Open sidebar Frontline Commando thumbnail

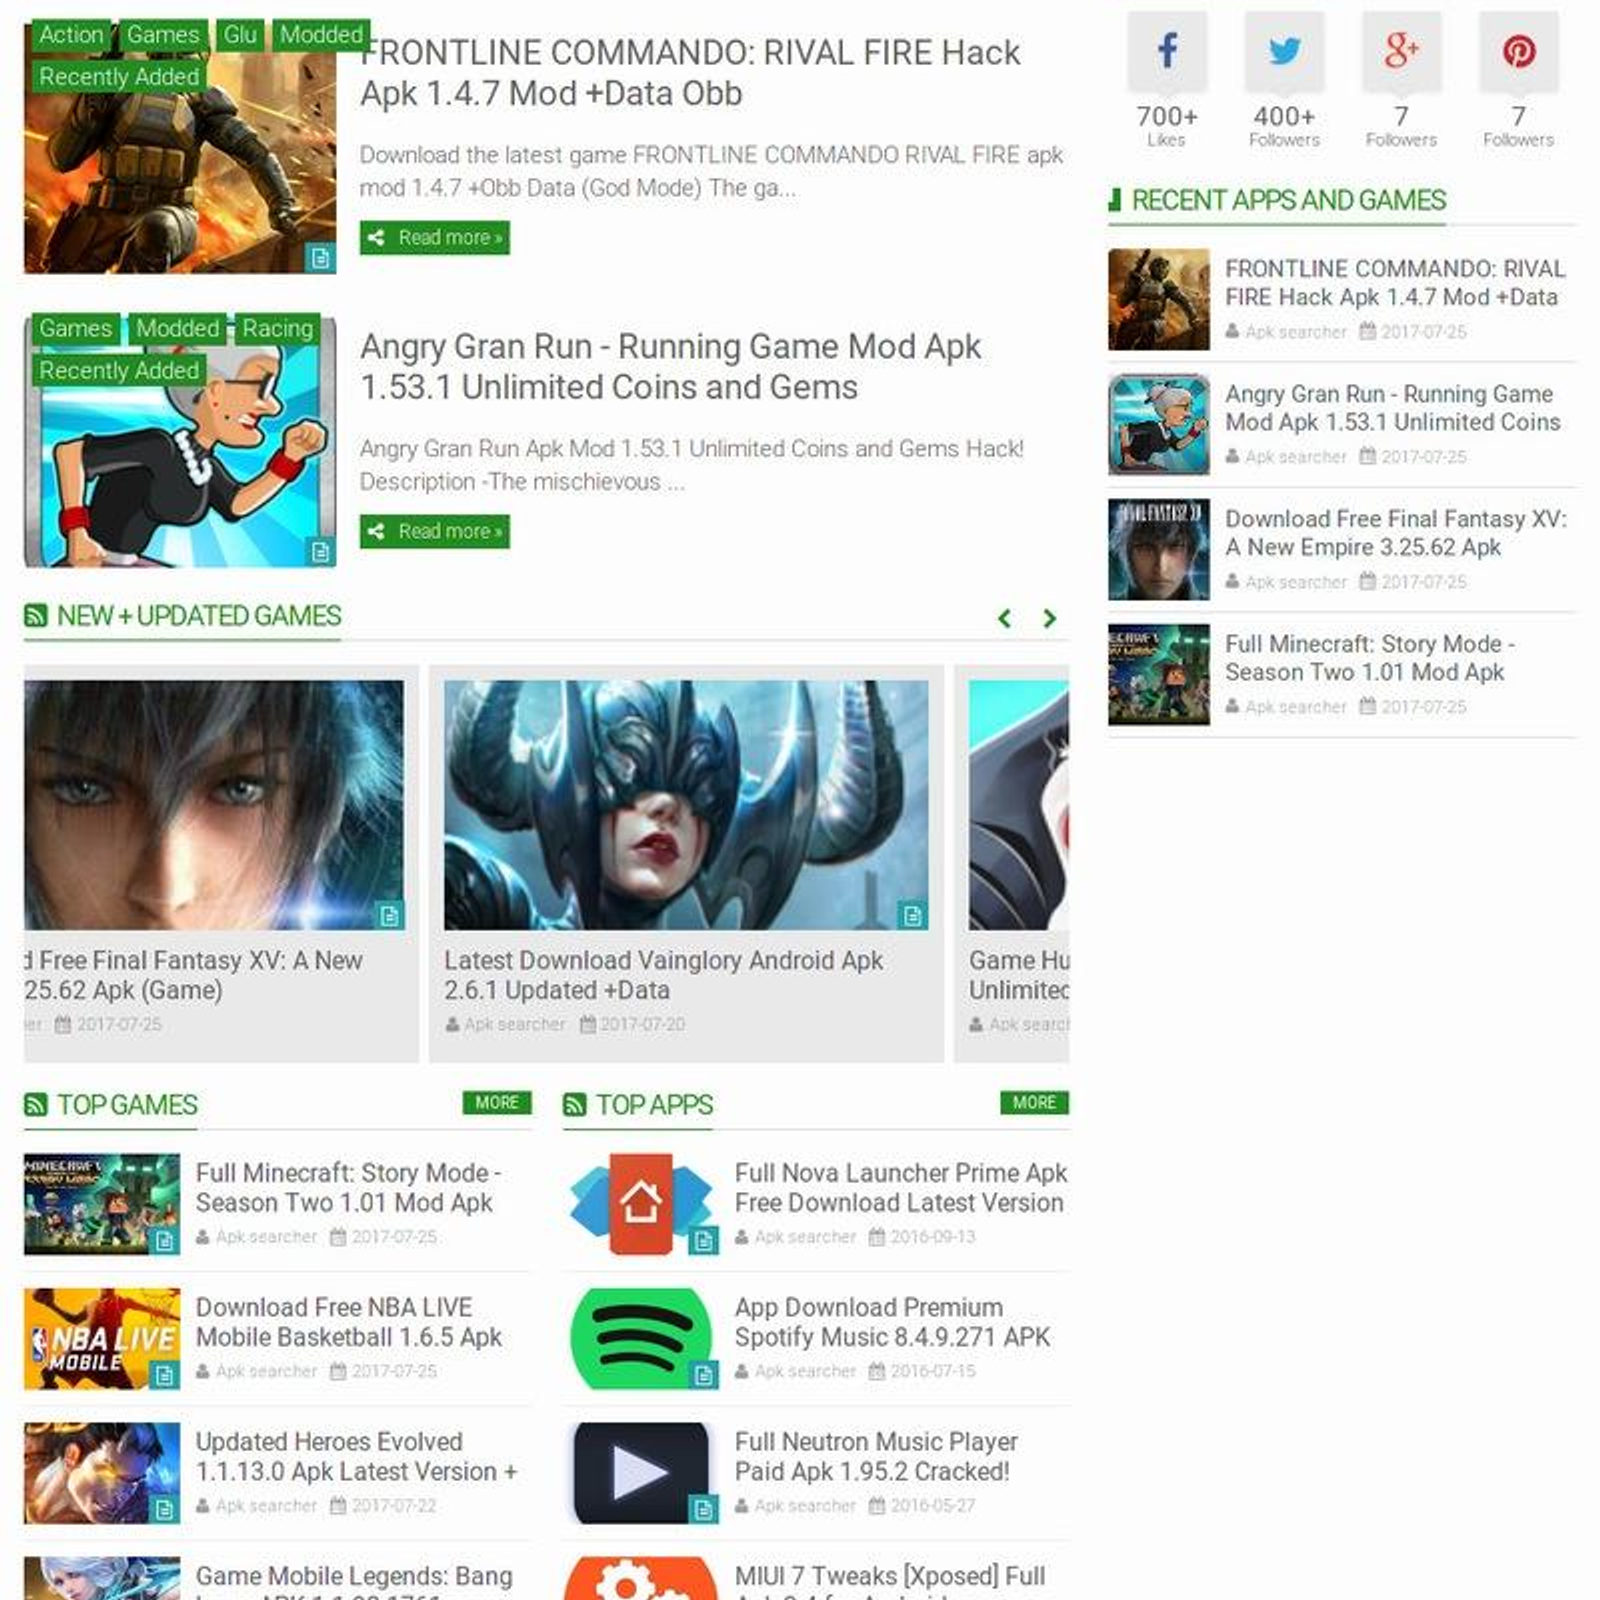(x=1159, y=300)
